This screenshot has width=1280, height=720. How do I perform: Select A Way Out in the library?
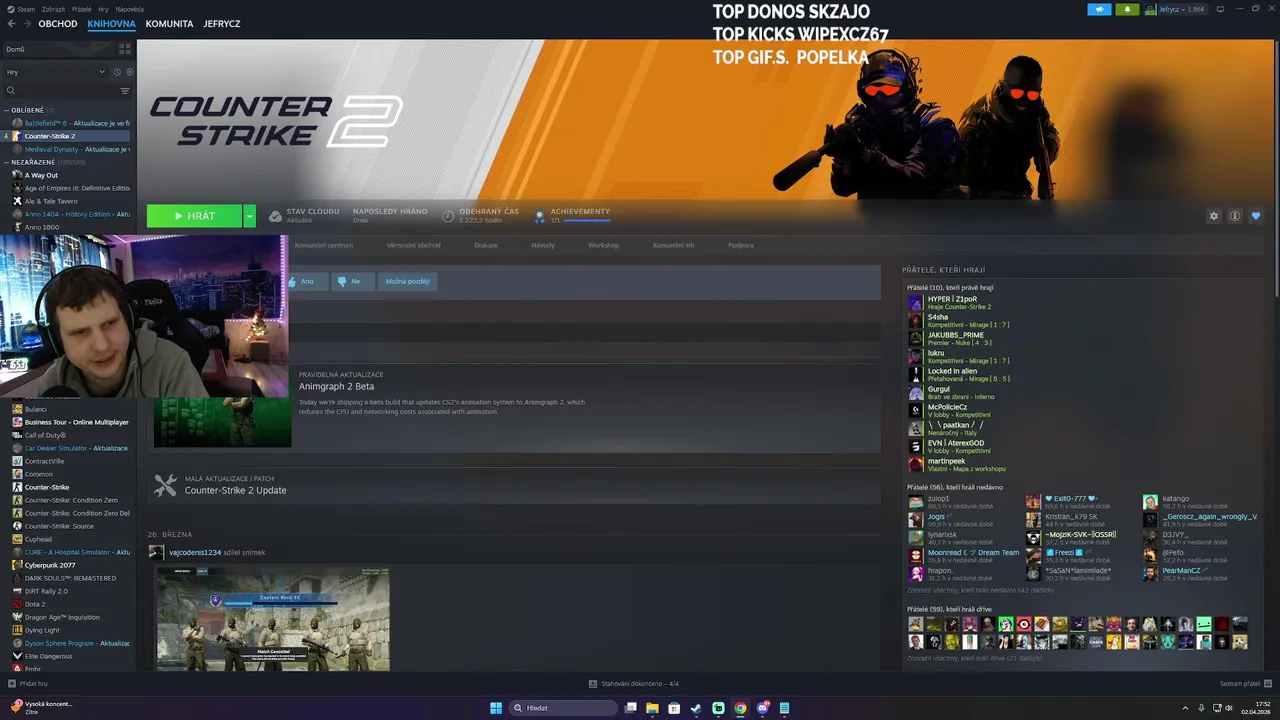(x=70, y=175)
